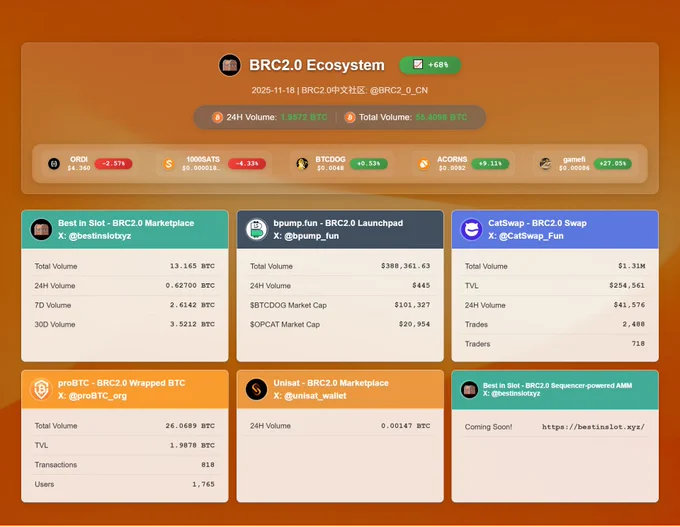This screenshot has width=680, height=527.
Task: Click the Best in Slot Marketplace logo
Action: [x=41, y=229]
